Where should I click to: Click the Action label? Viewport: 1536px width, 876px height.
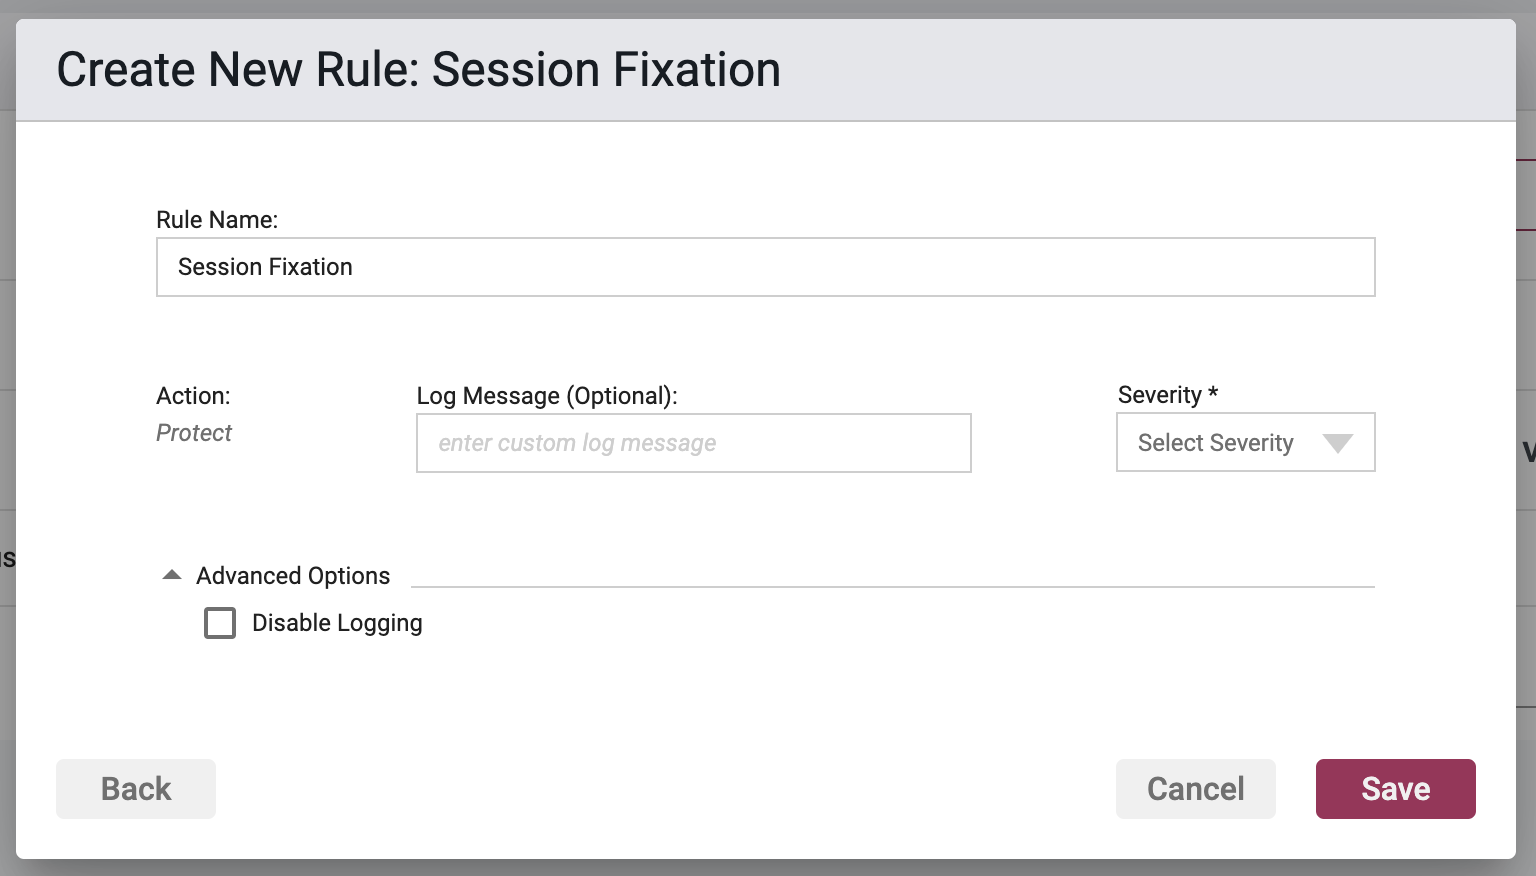coord(193,396)
